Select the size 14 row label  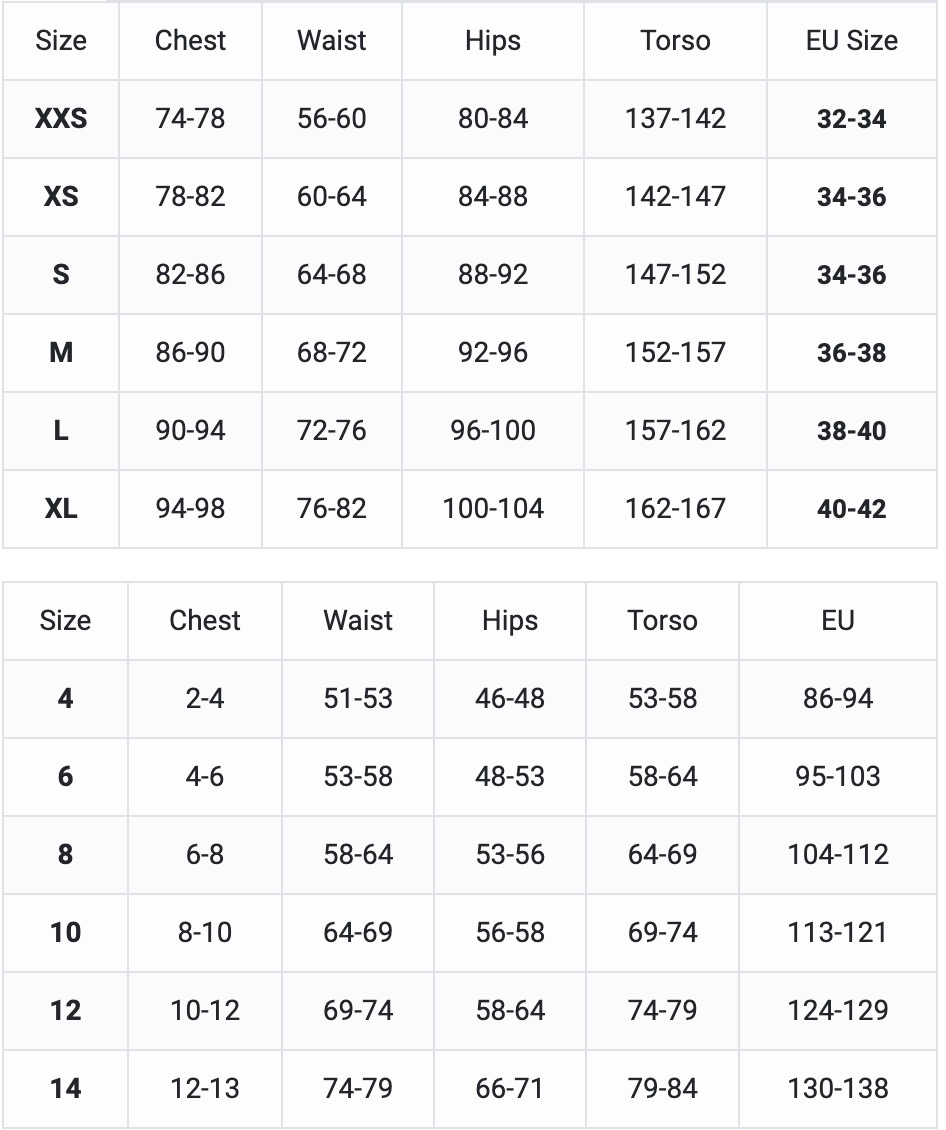click(65, 1088)
